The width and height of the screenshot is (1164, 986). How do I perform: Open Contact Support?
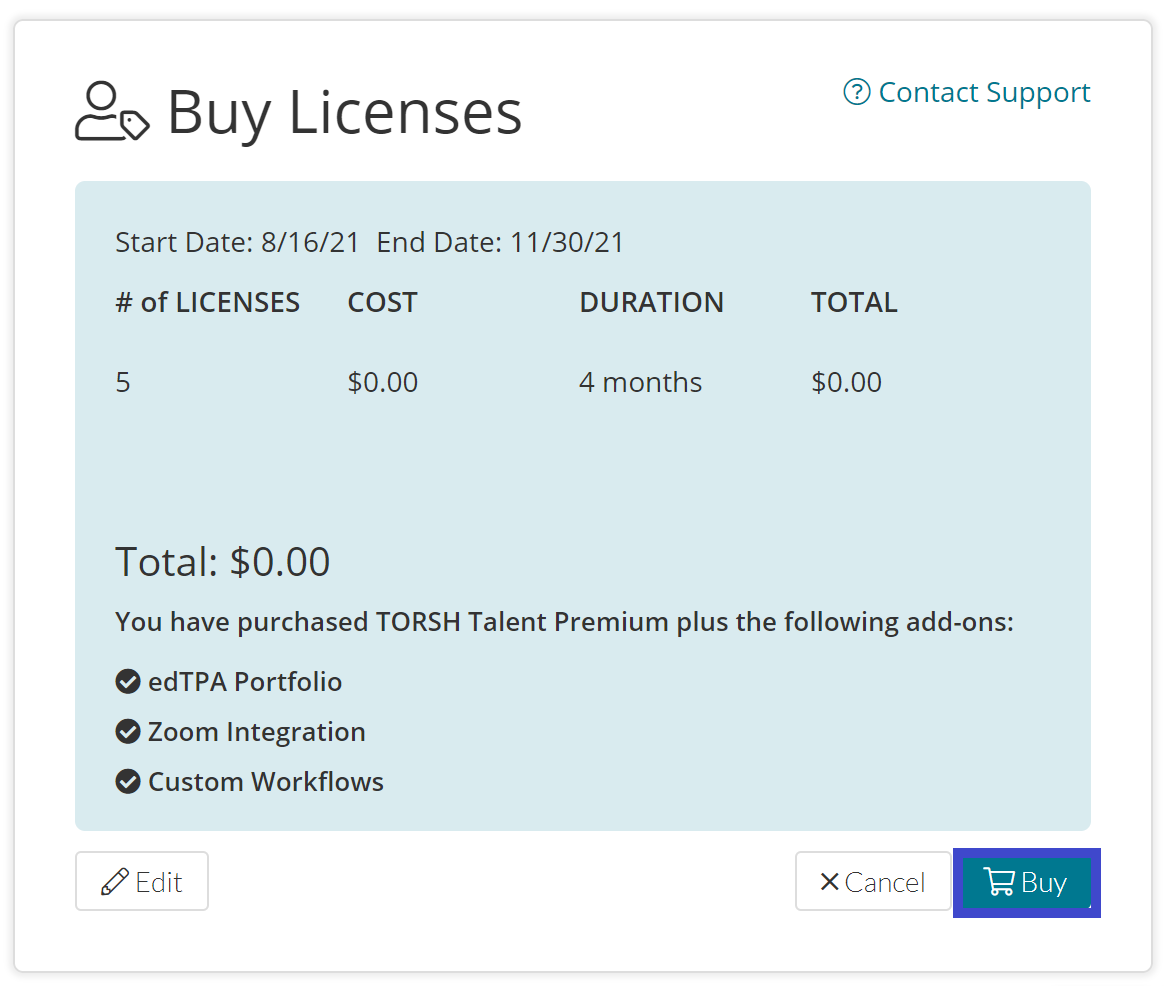tap(984, 92)
